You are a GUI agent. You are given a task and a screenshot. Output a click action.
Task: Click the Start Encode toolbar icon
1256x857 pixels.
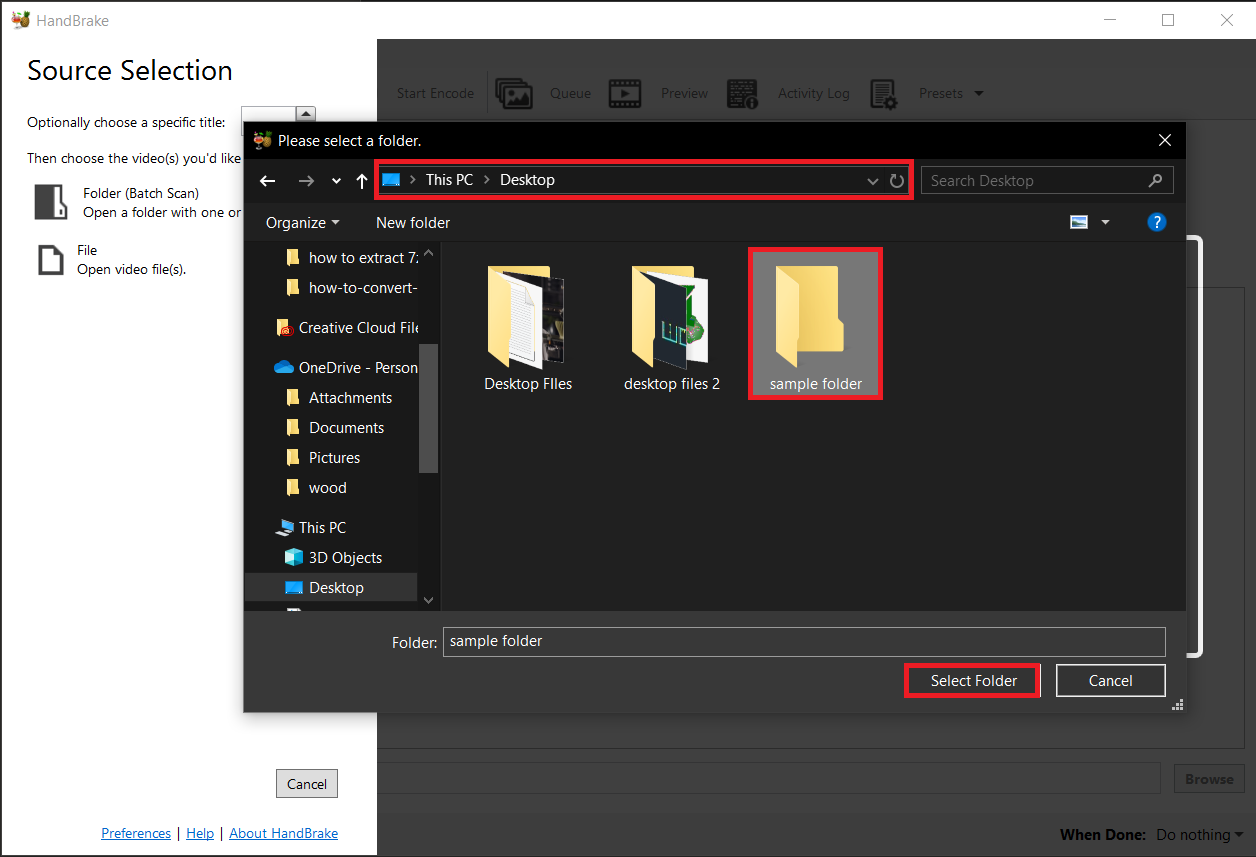coord(435,93)
